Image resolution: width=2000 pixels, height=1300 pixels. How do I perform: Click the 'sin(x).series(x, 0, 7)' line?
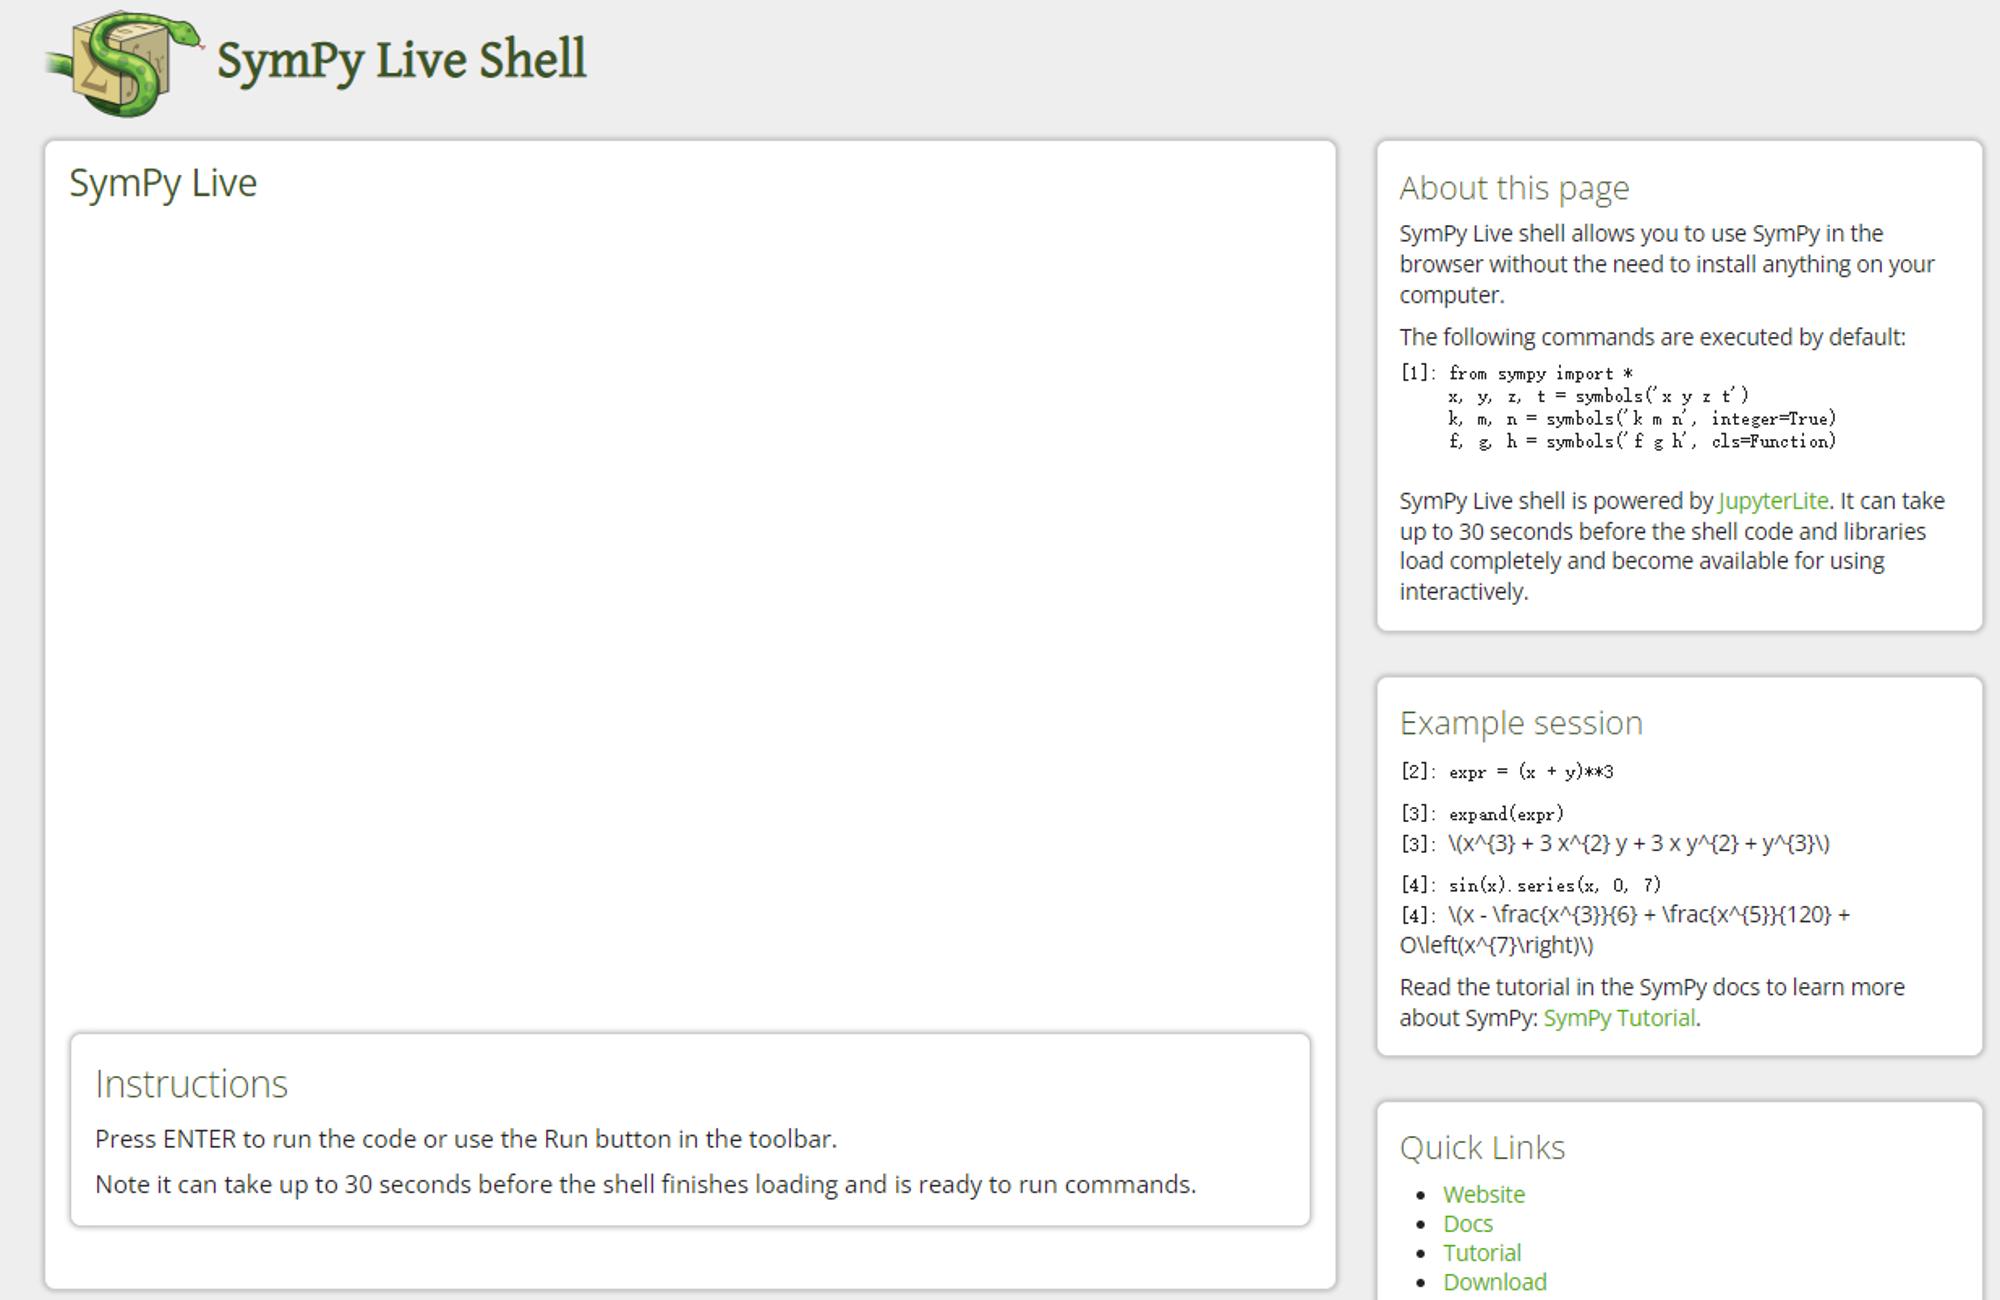1555,885
